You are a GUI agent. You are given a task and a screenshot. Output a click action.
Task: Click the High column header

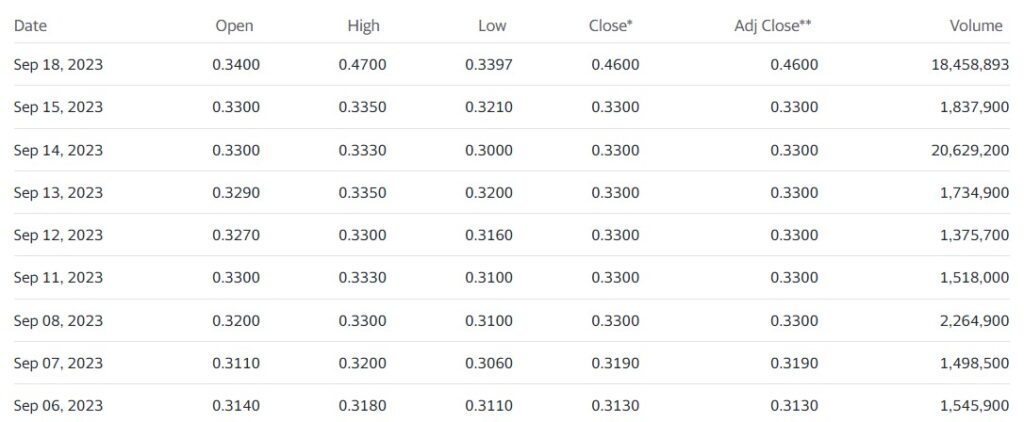pyautogui.click(x=363, y=26)
